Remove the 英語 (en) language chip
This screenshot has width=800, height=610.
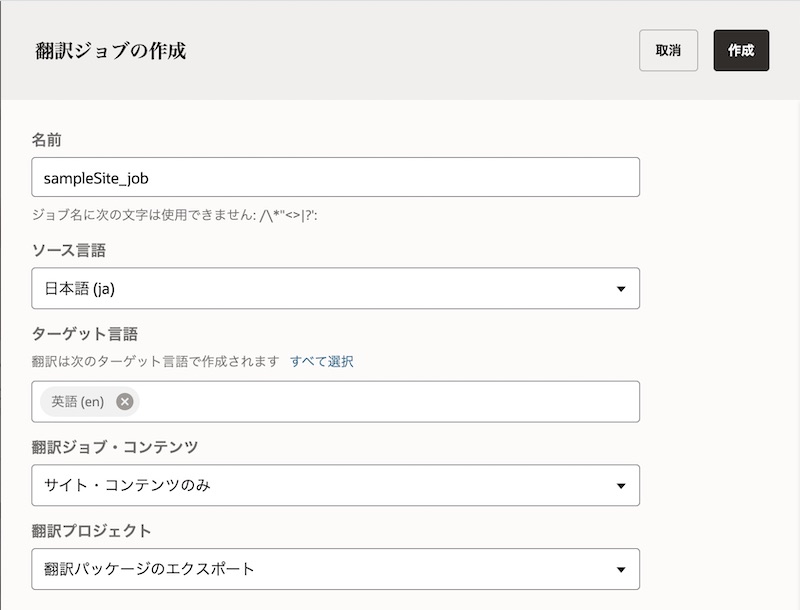(x=124, y=401)
